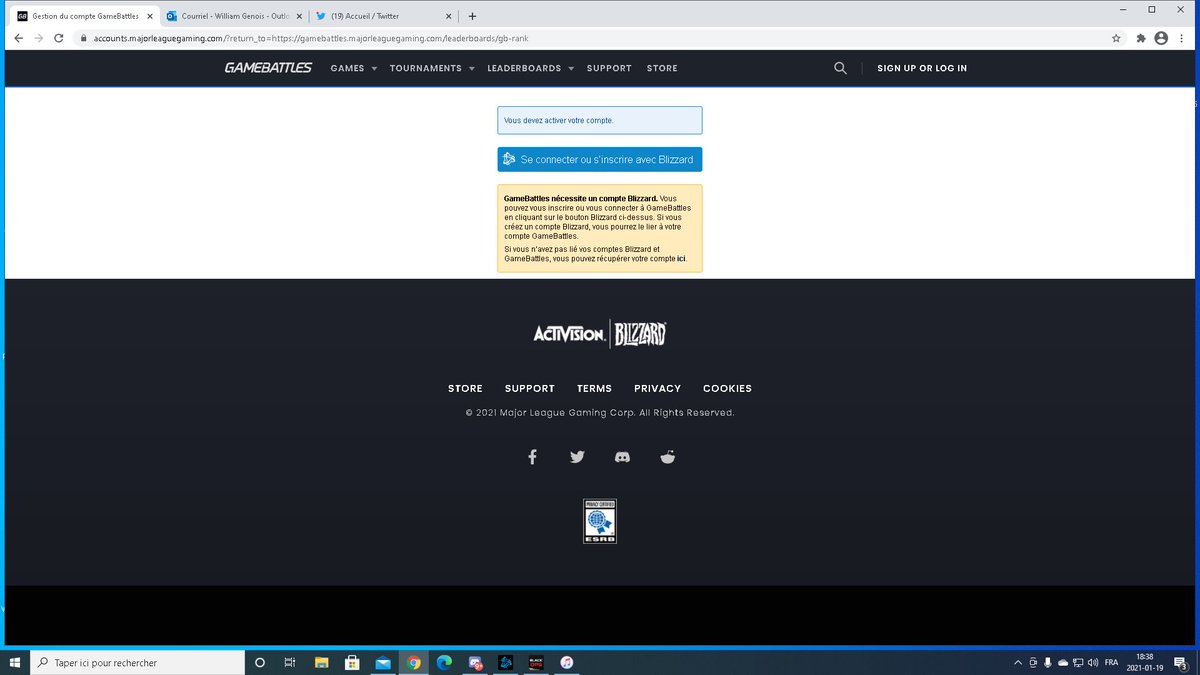Click the ESRB privacy certified badge
The image size is (1200, 675).
[600, 521]
